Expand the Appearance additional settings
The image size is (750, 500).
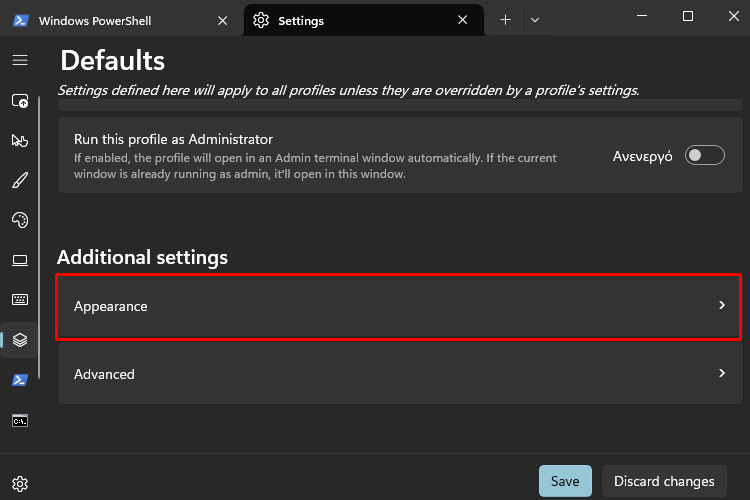399,306
